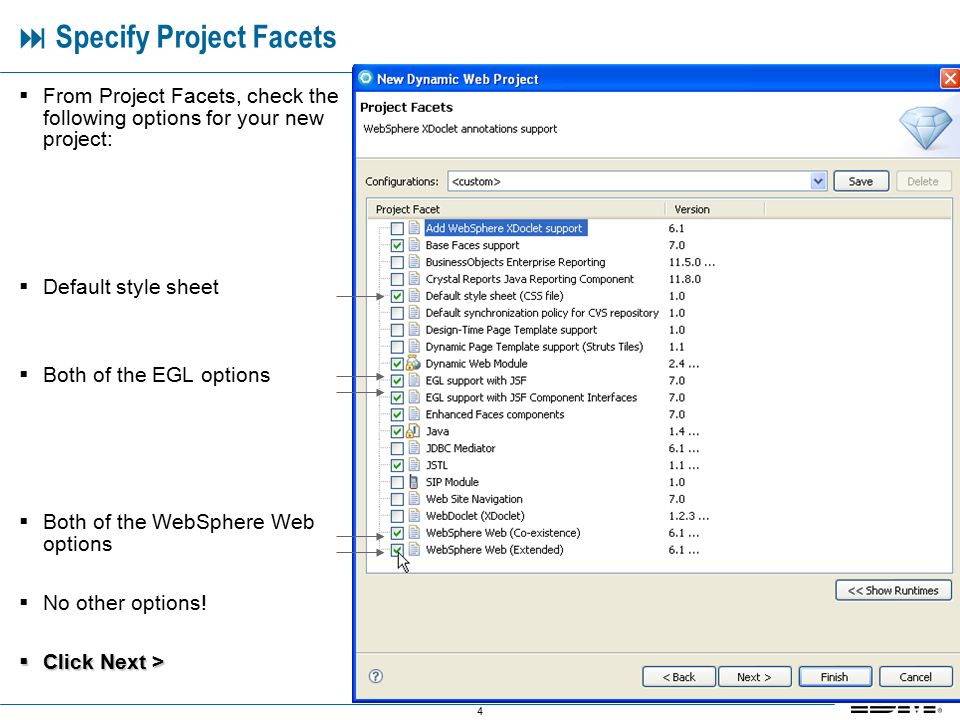Check Dynamic Page Template support (Struts Tiles) checkbox

coord(397,347)
